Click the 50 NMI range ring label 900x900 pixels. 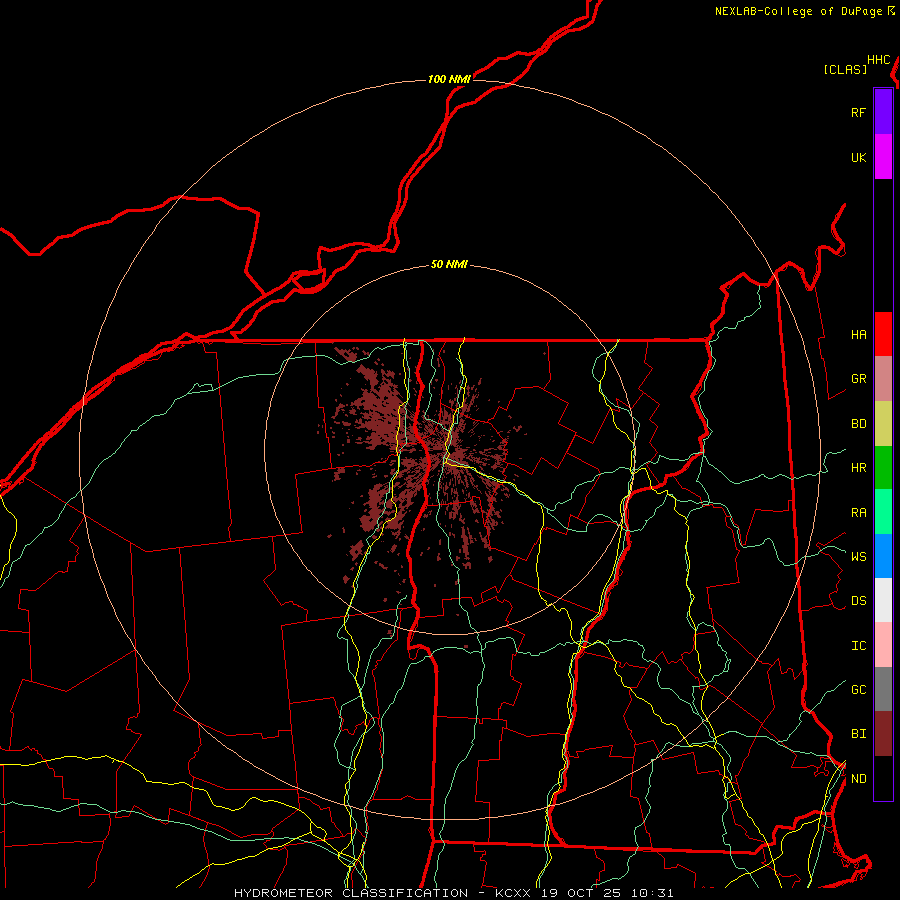point(449,264)
